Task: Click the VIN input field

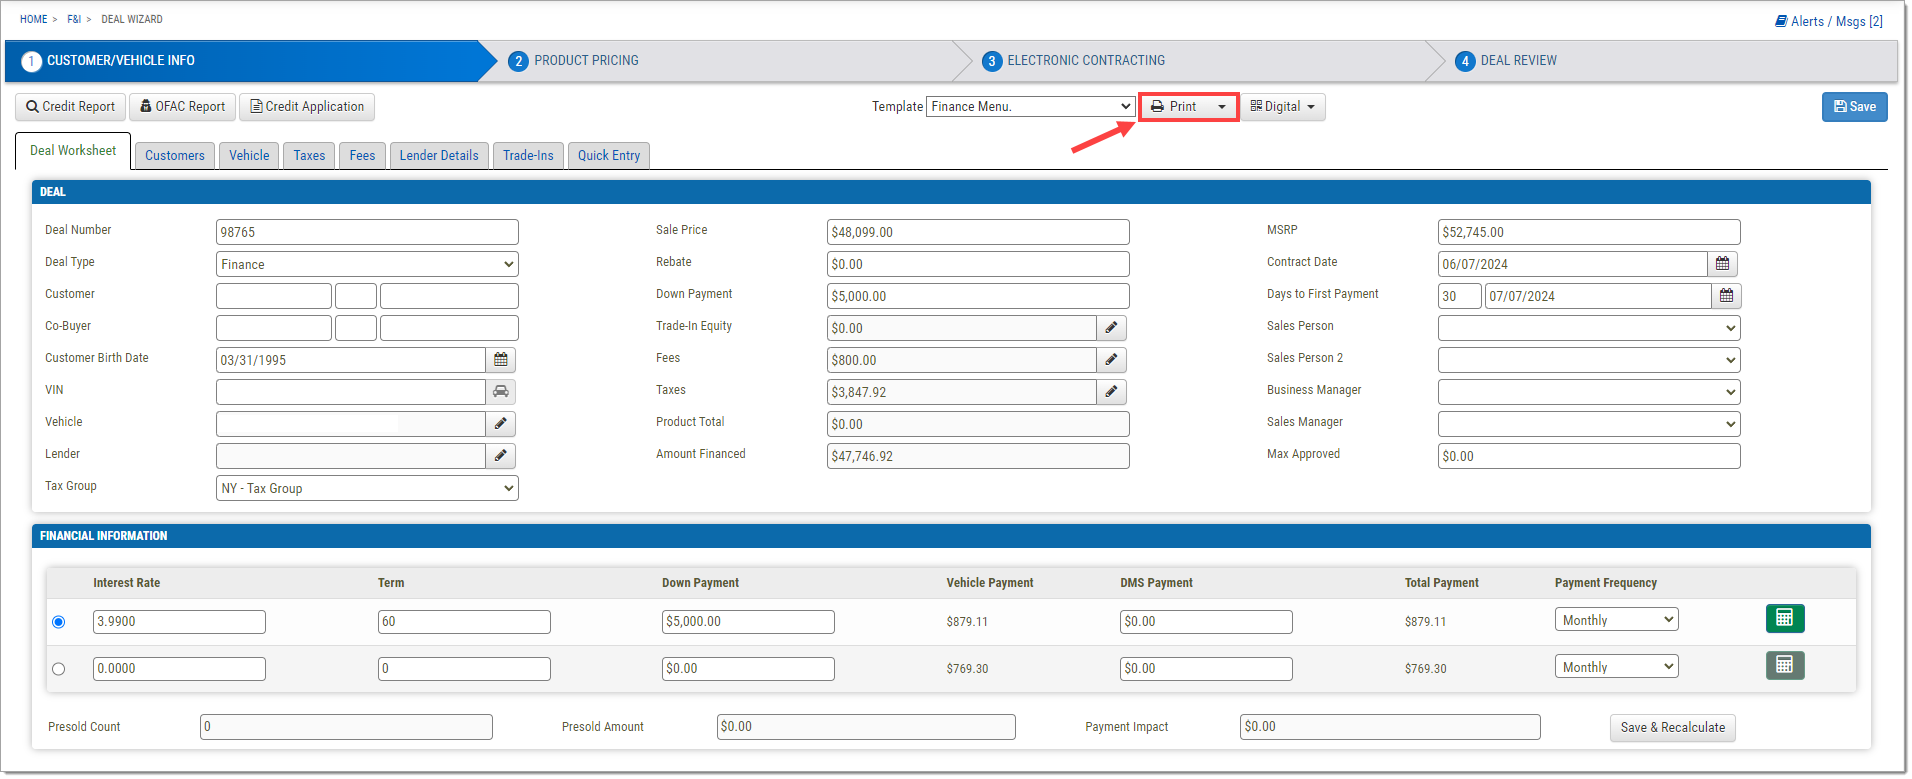Action: click(351, 392)
